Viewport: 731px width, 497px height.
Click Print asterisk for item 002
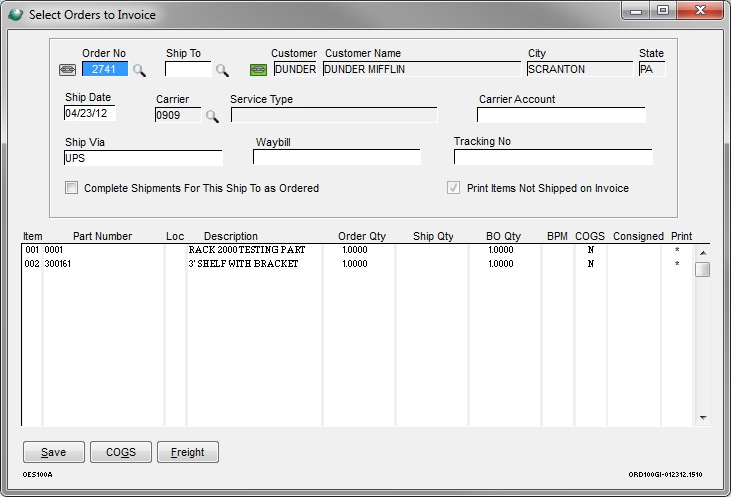click(677, 264)
